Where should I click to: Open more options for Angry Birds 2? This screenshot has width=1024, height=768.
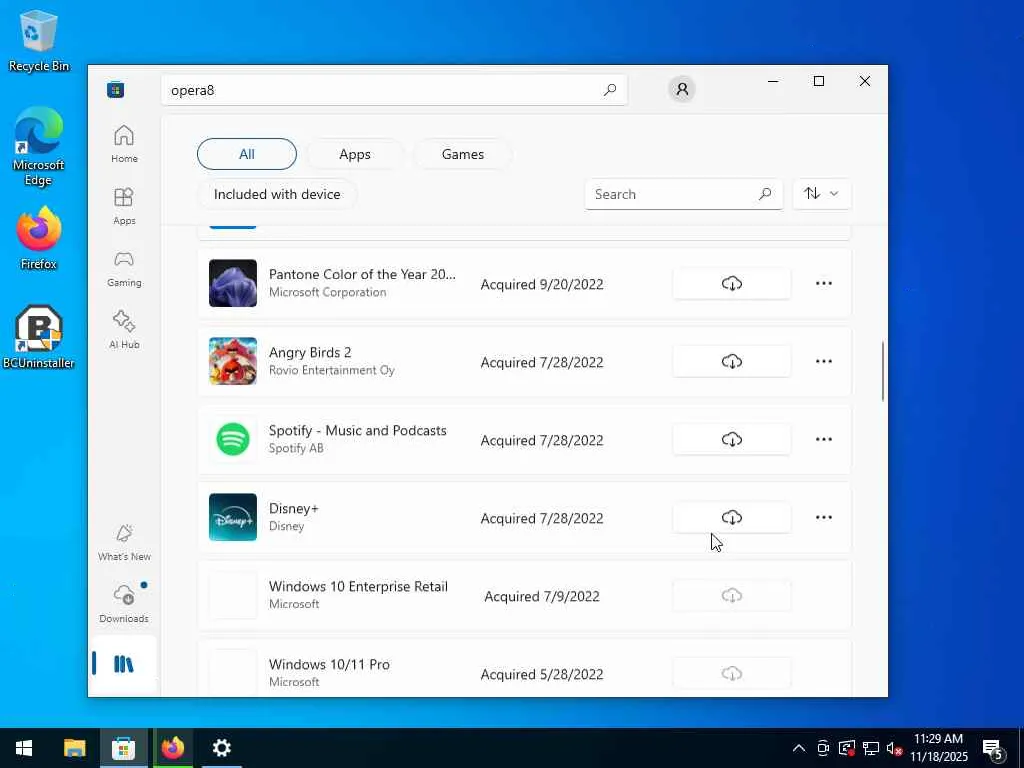pos(824,361)
